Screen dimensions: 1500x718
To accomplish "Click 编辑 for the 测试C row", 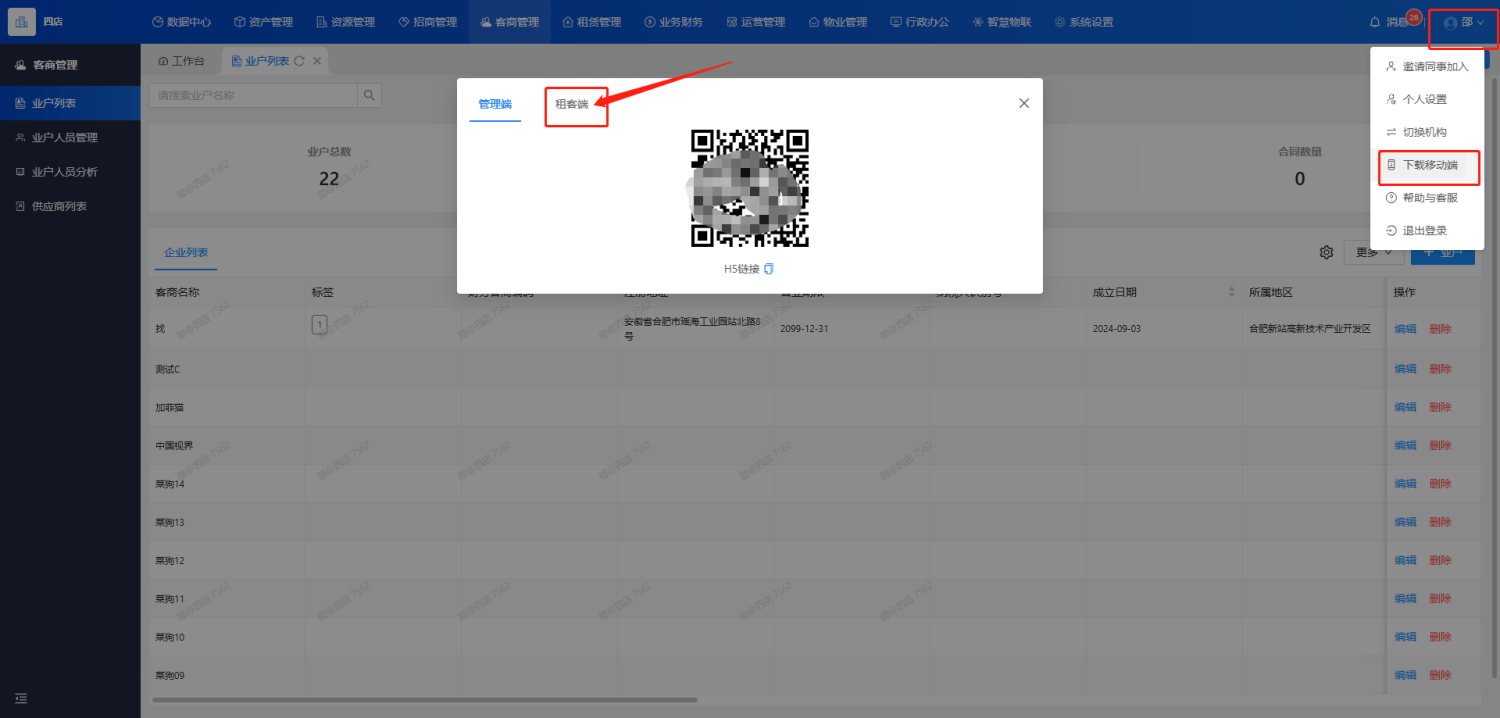I will 1405,369.
